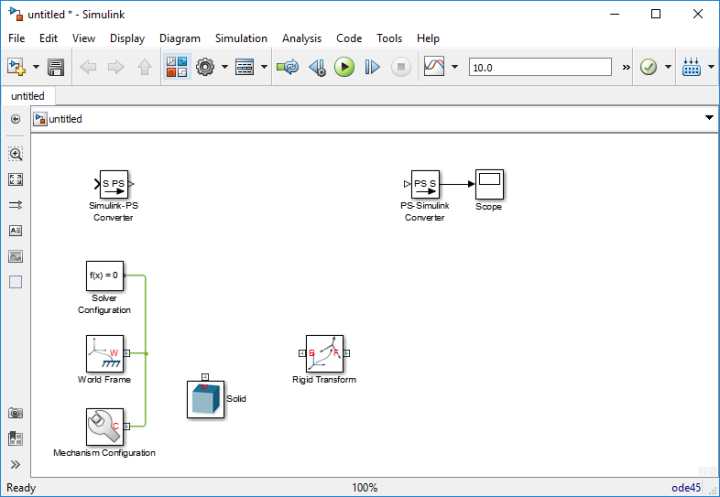Run the simulation with the green play button
Screen dimensions: 720x497
[344, 67]
